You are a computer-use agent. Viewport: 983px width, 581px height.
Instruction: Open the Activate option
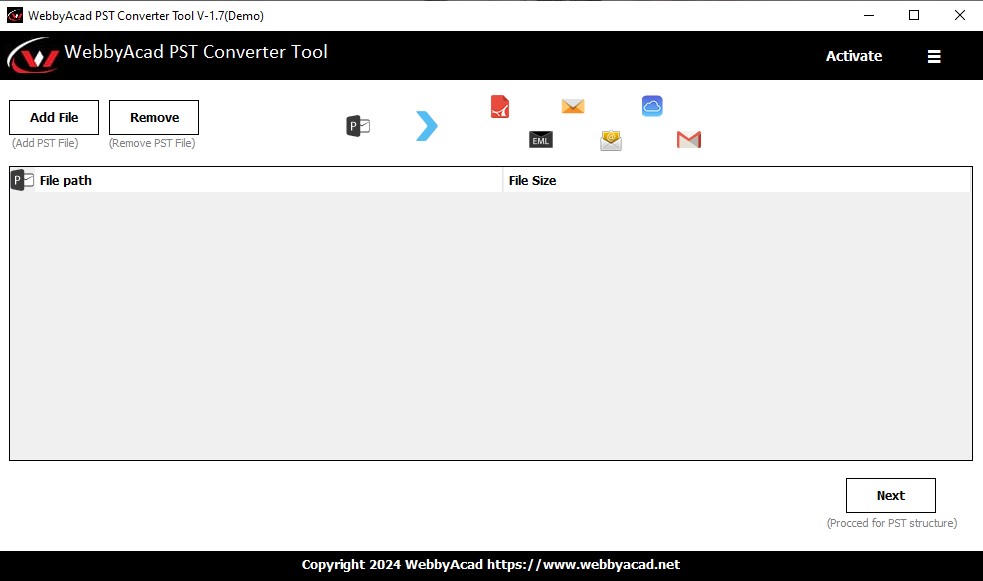(x=853, y=56)
